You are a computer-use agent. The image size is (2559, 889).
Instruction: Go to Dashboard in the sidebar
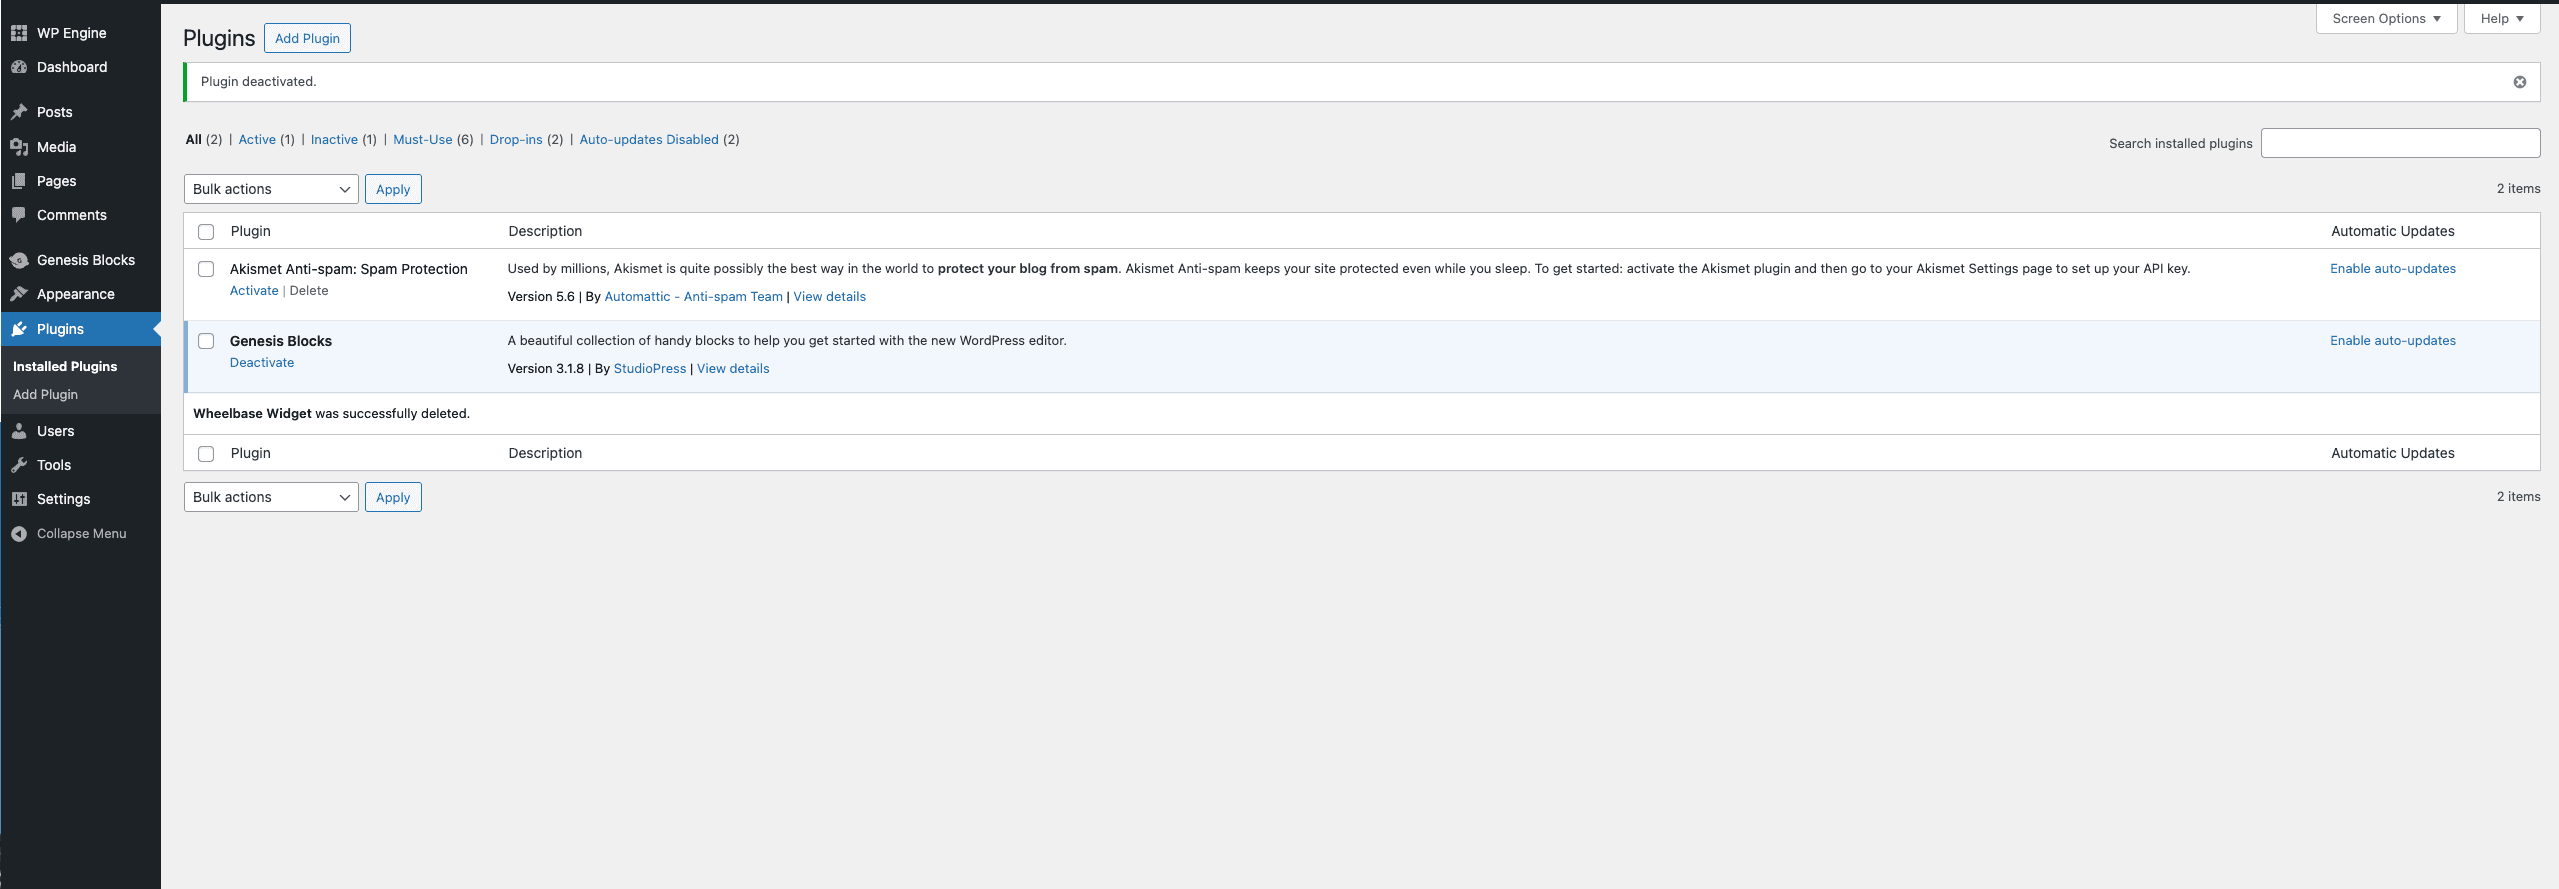point(80,67)
